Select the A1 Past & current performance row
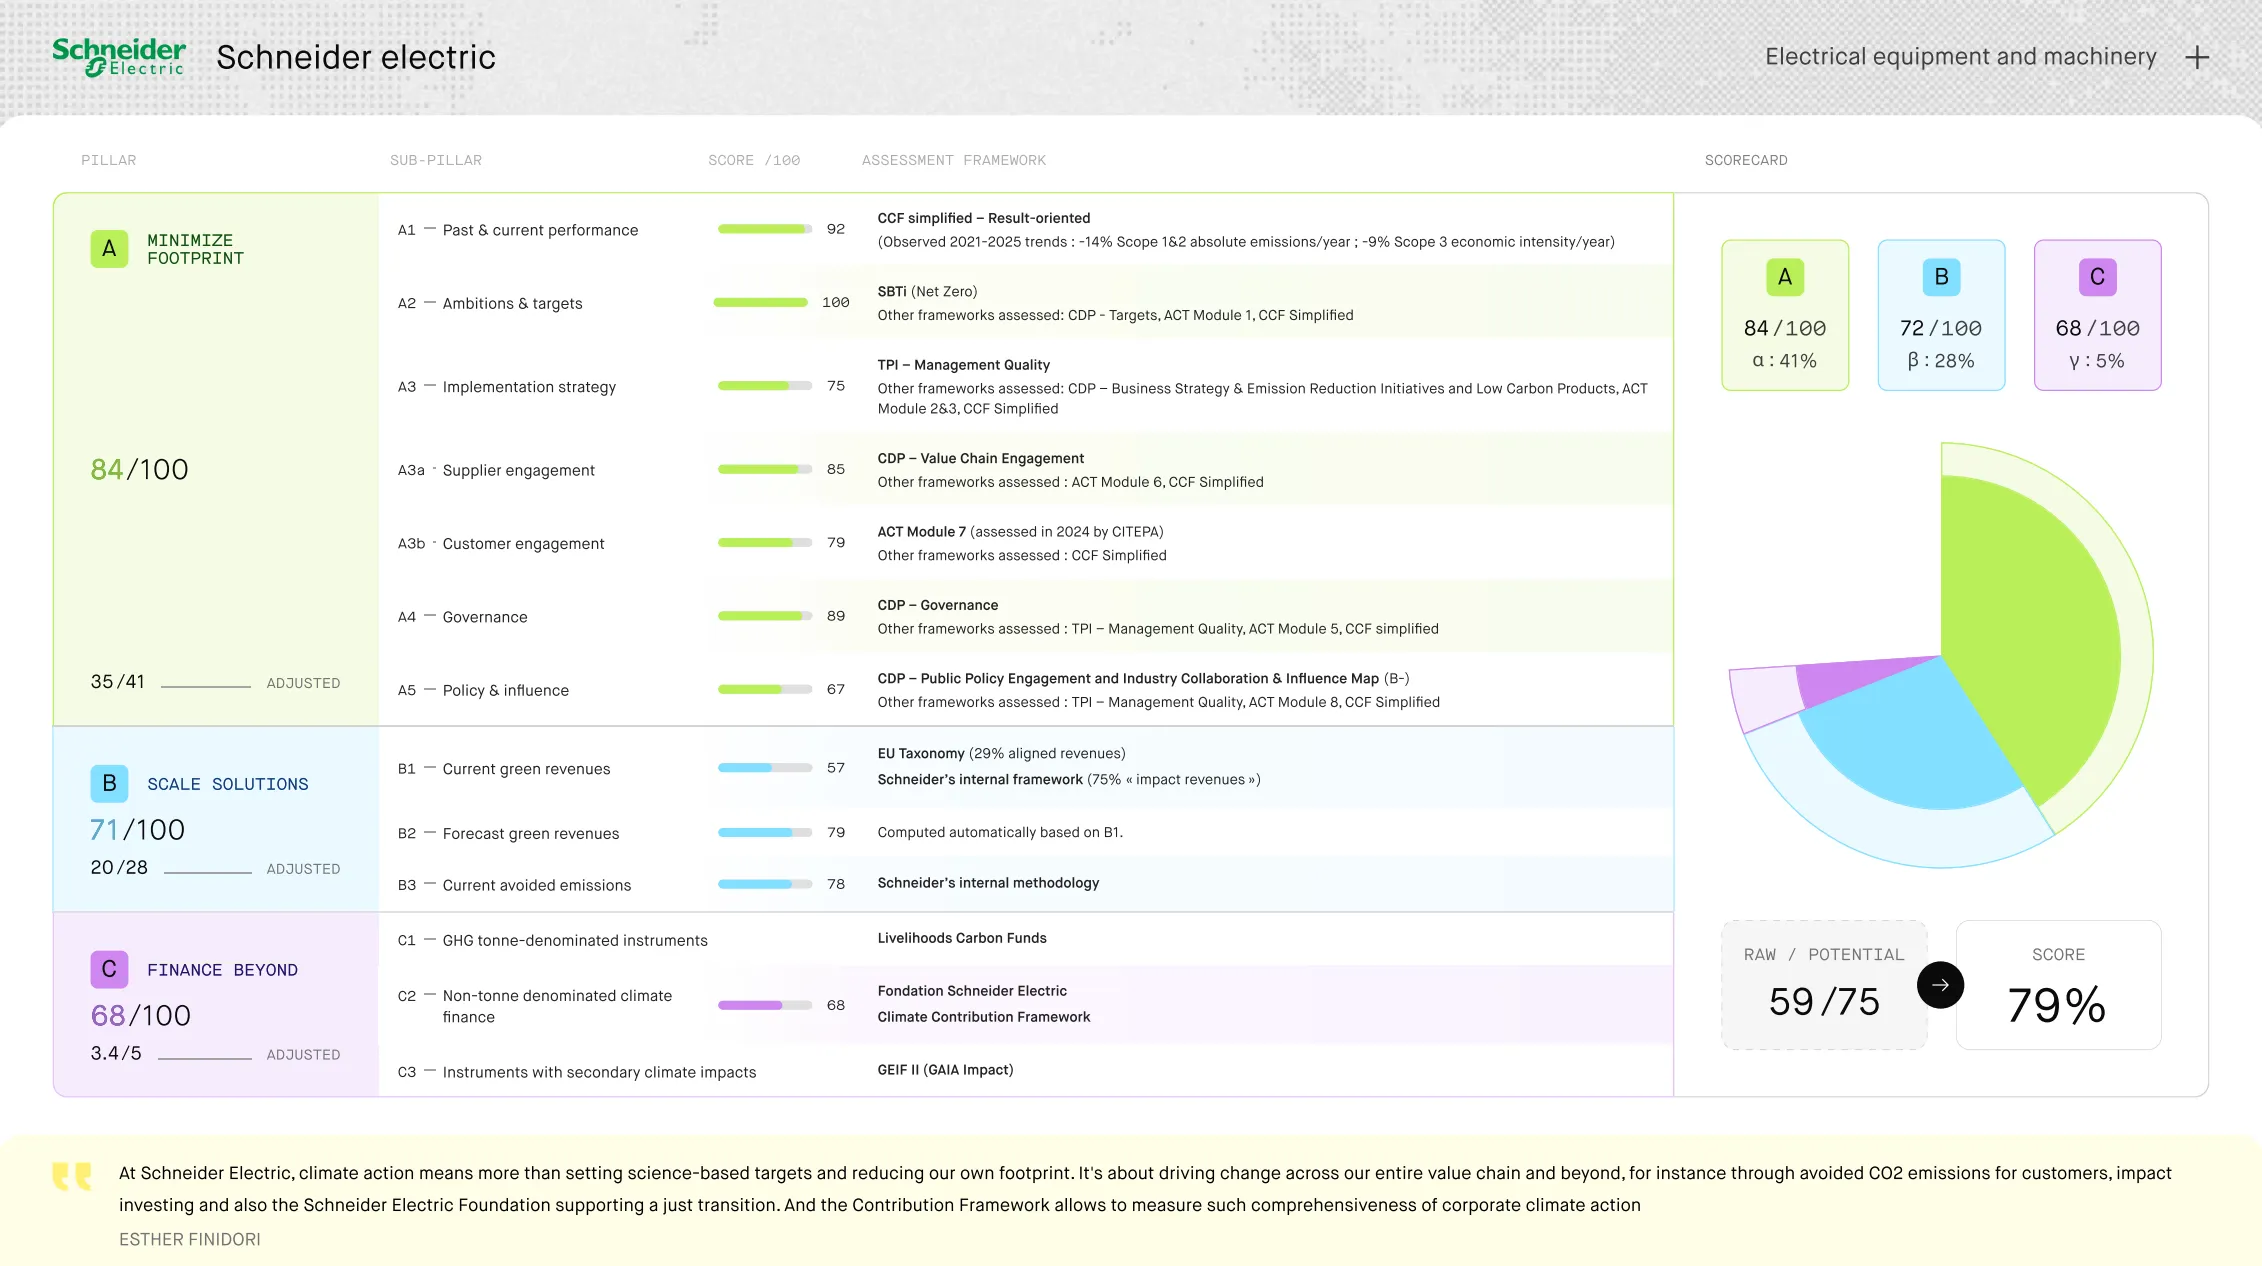This screenshot has height=1266, width=2262. (1026, 230)
